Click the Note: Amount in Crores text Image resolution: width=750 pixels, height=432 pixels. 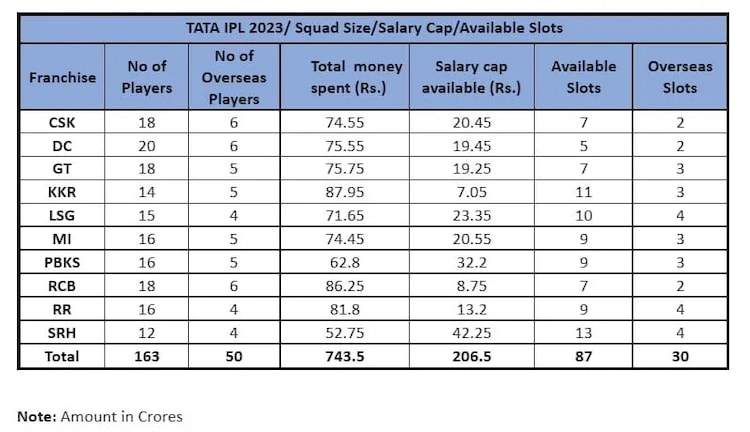tap(100, 415)
